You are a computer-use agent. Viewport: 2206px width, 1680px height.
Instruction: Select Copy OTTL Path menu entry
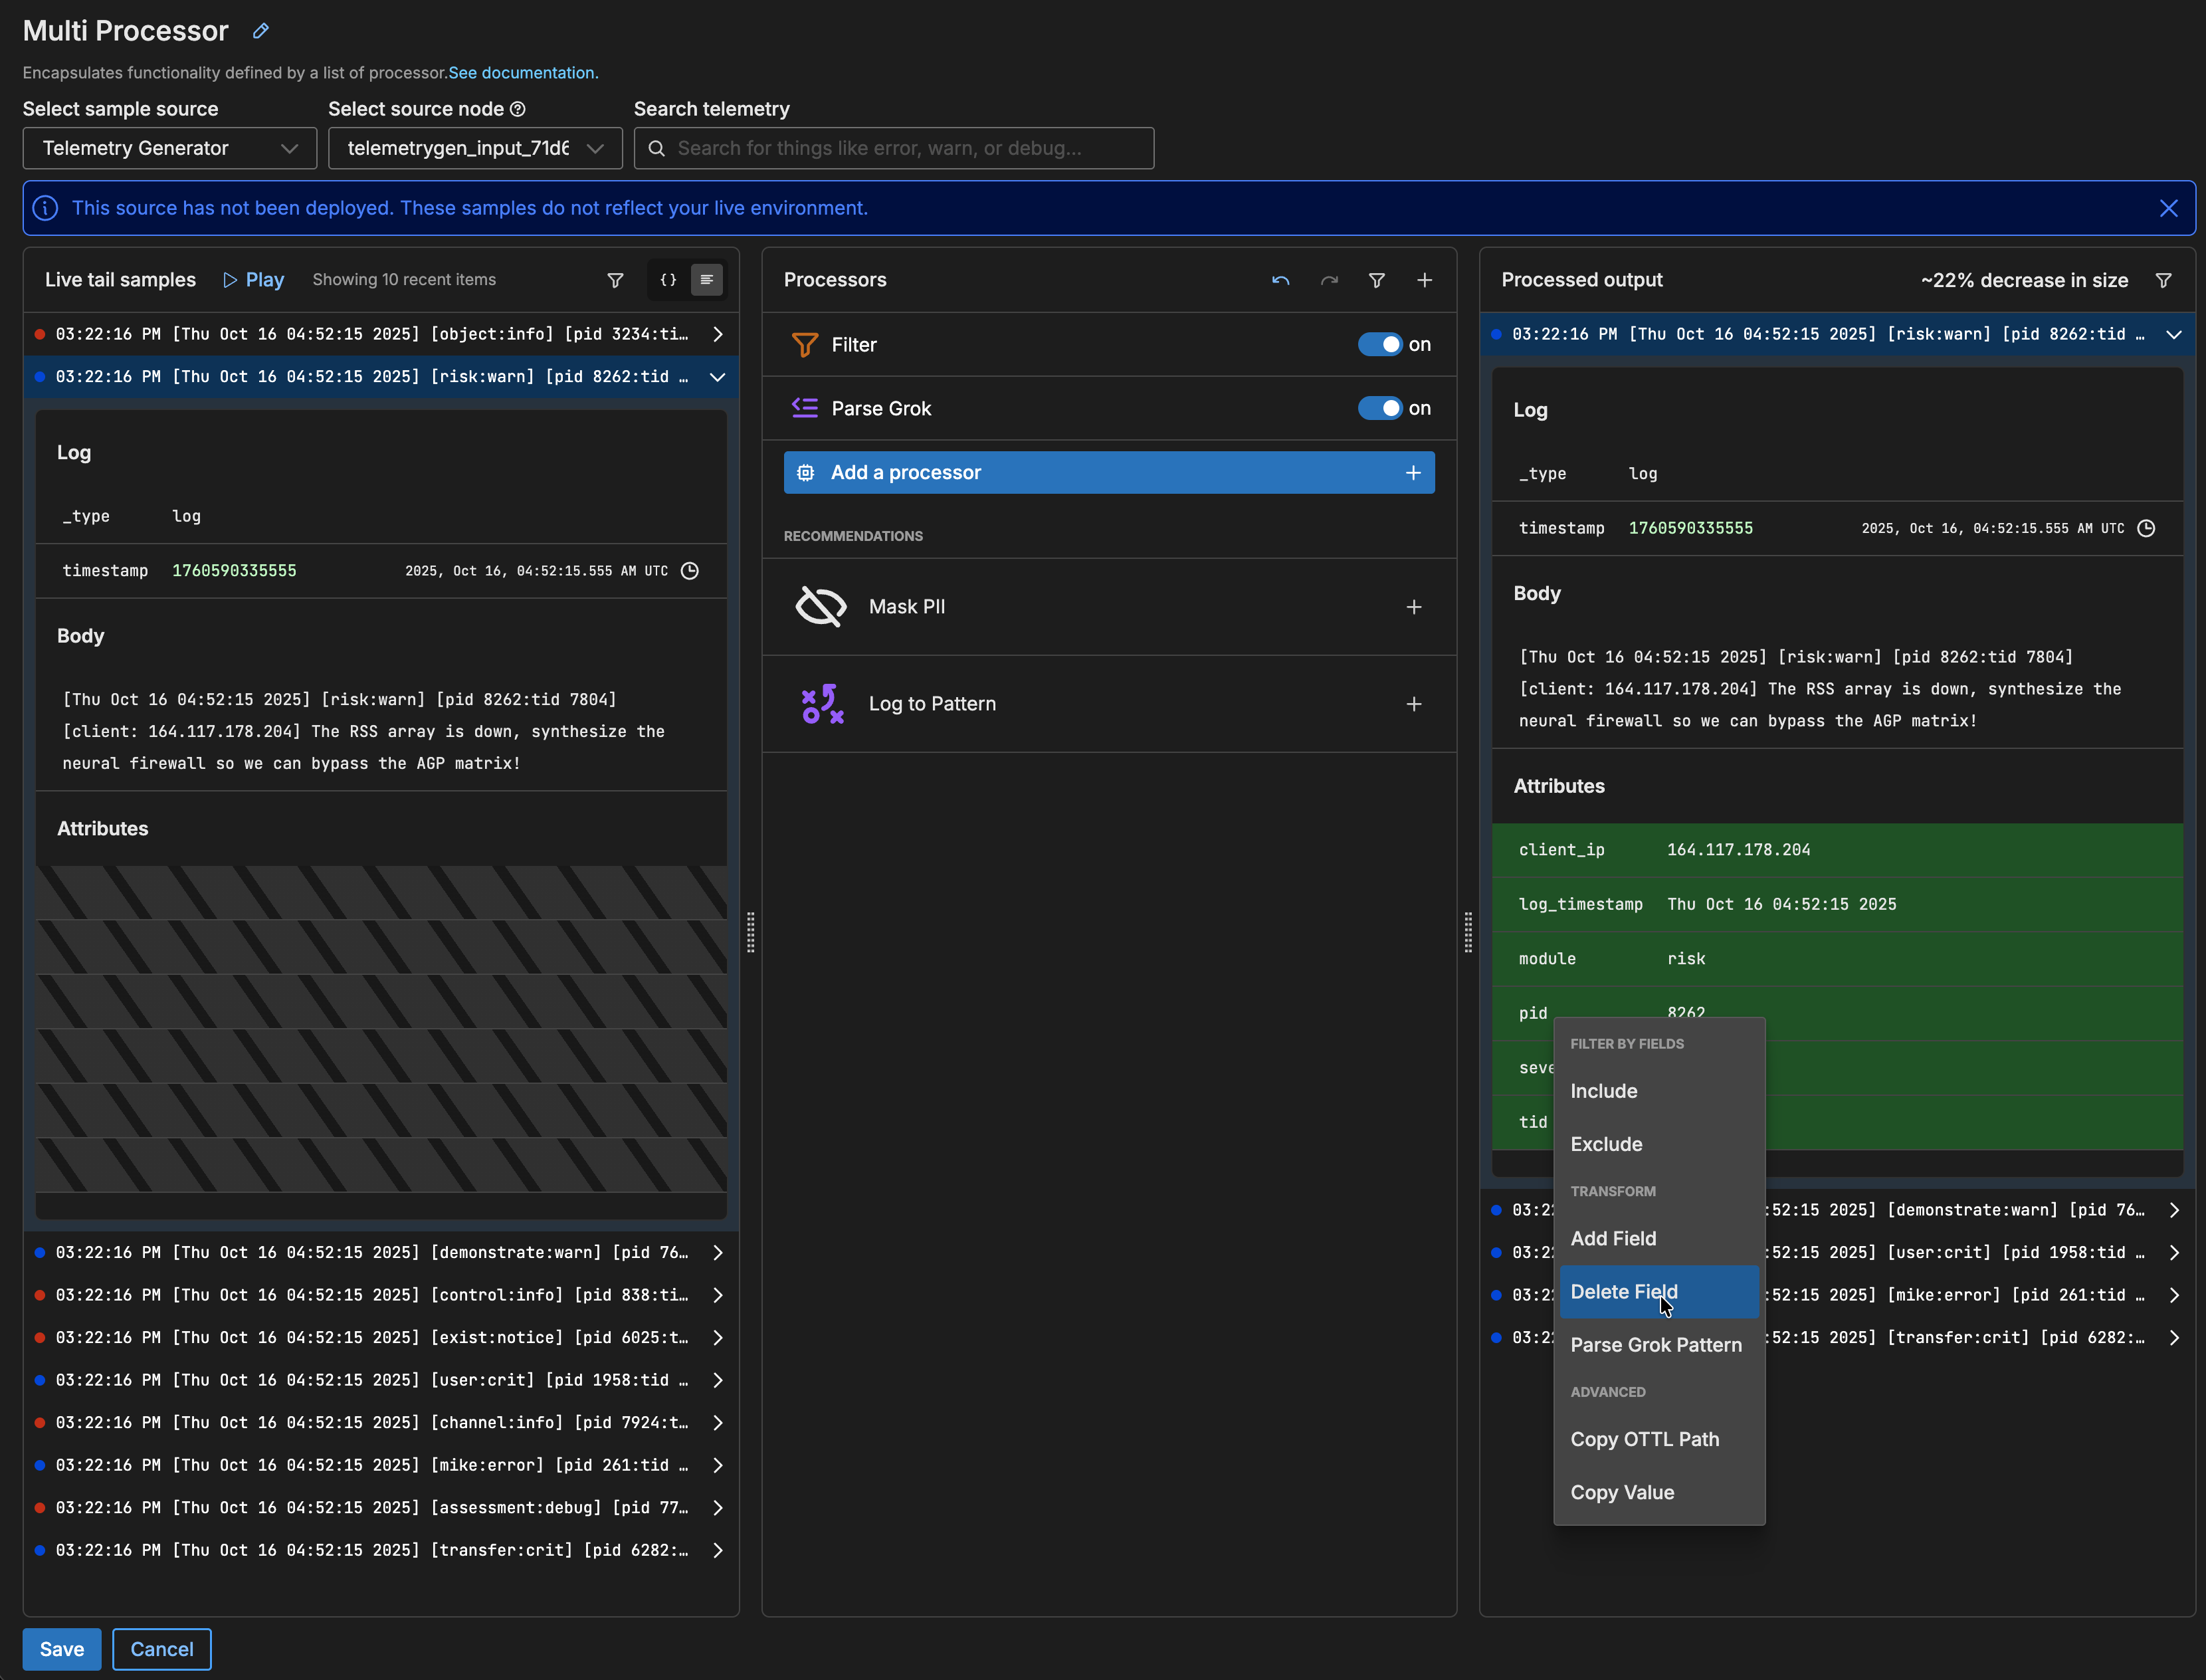[x=1644, y=1439]
